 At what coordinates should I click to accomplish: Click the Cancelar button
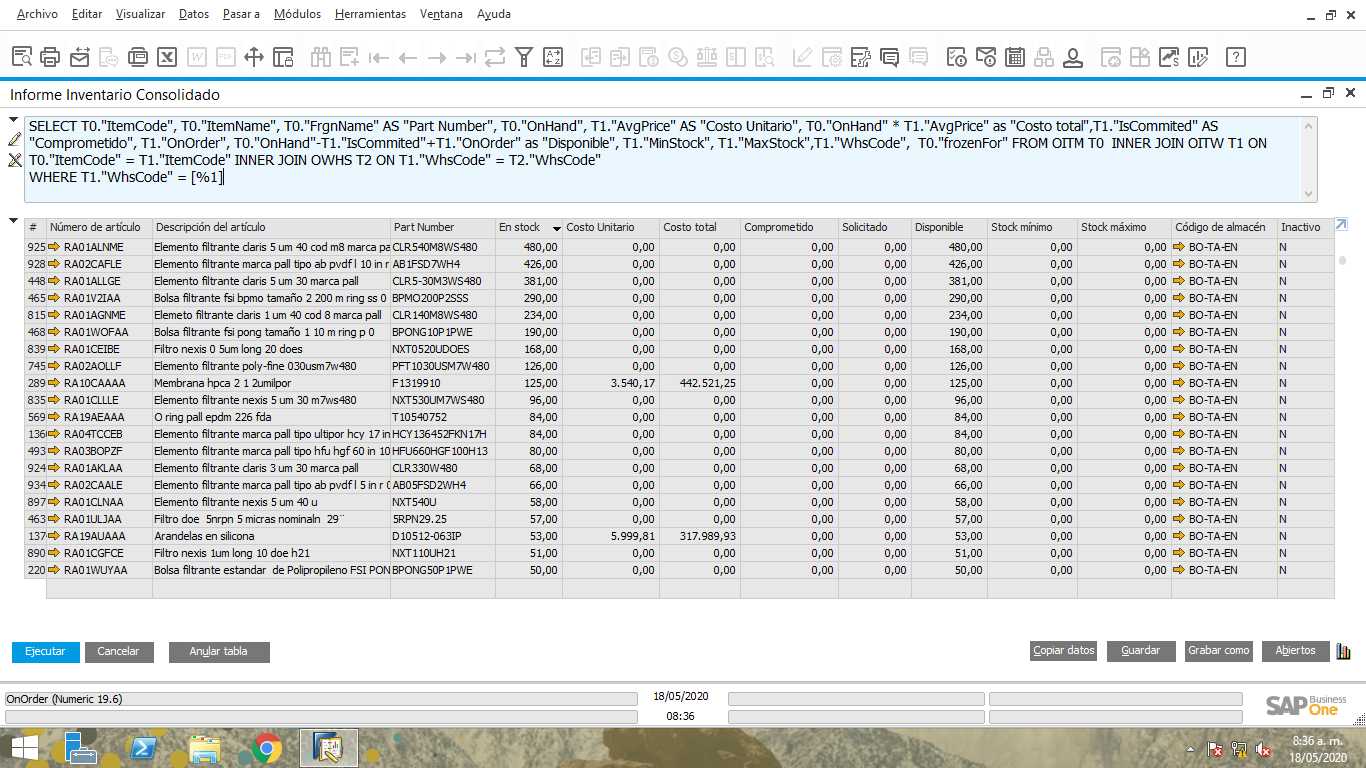click(x=118, y=651)
